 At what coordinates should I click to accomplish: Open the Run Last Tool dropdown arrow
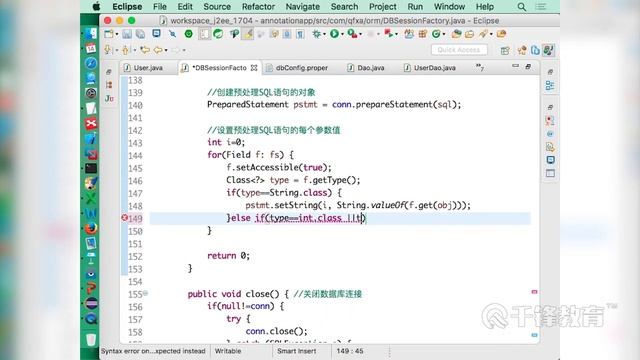point(360,34)
